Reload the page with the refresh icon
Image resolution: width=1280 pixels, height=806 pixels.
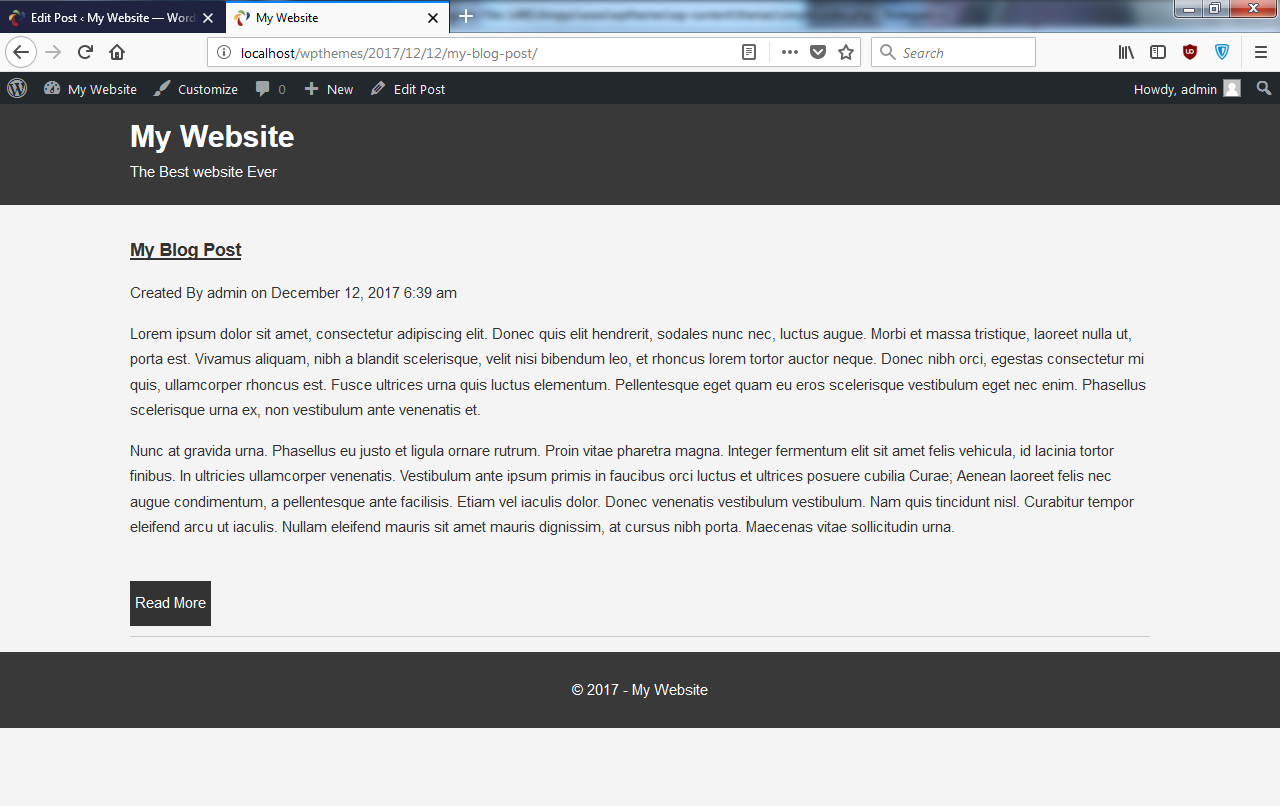point(86,52)
